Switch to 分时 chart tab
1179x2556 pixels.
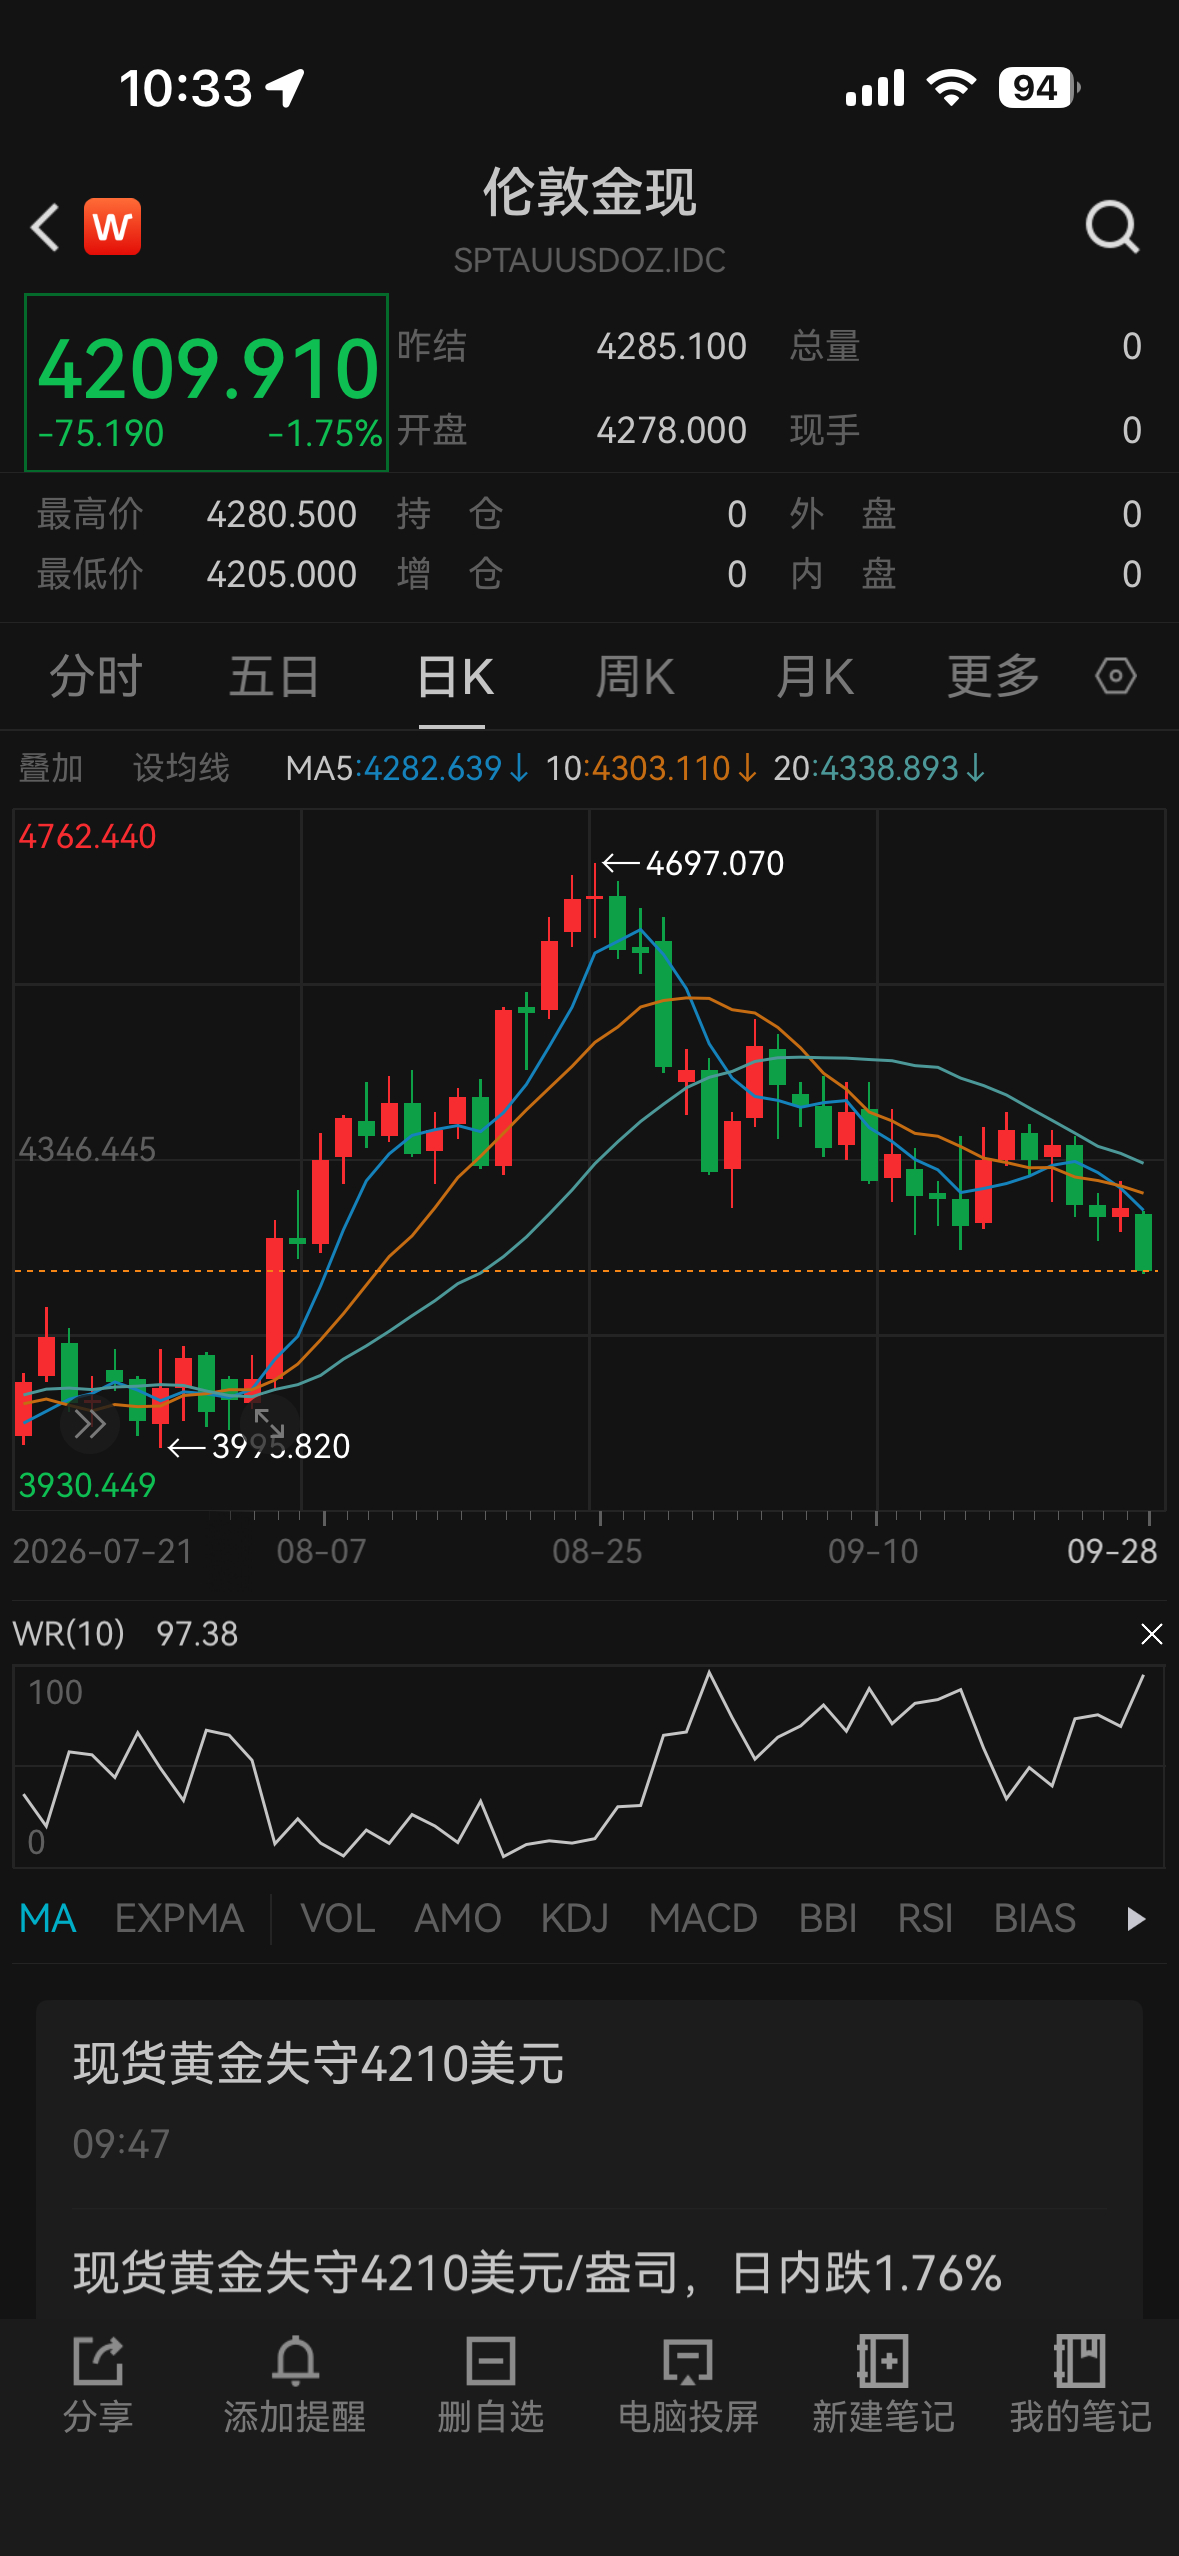point(96,677)
